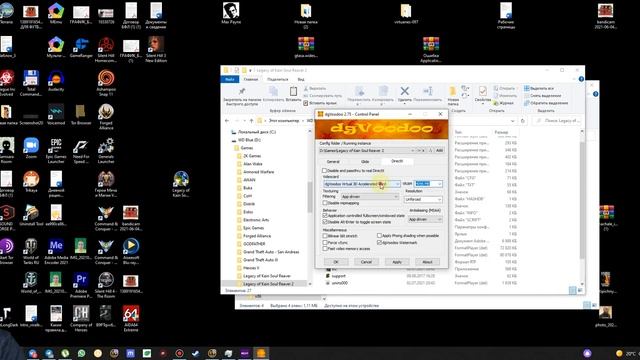Toggle Disable mipmapping checkbox
The width and height of the screenshot is (640, 360).
325,203
